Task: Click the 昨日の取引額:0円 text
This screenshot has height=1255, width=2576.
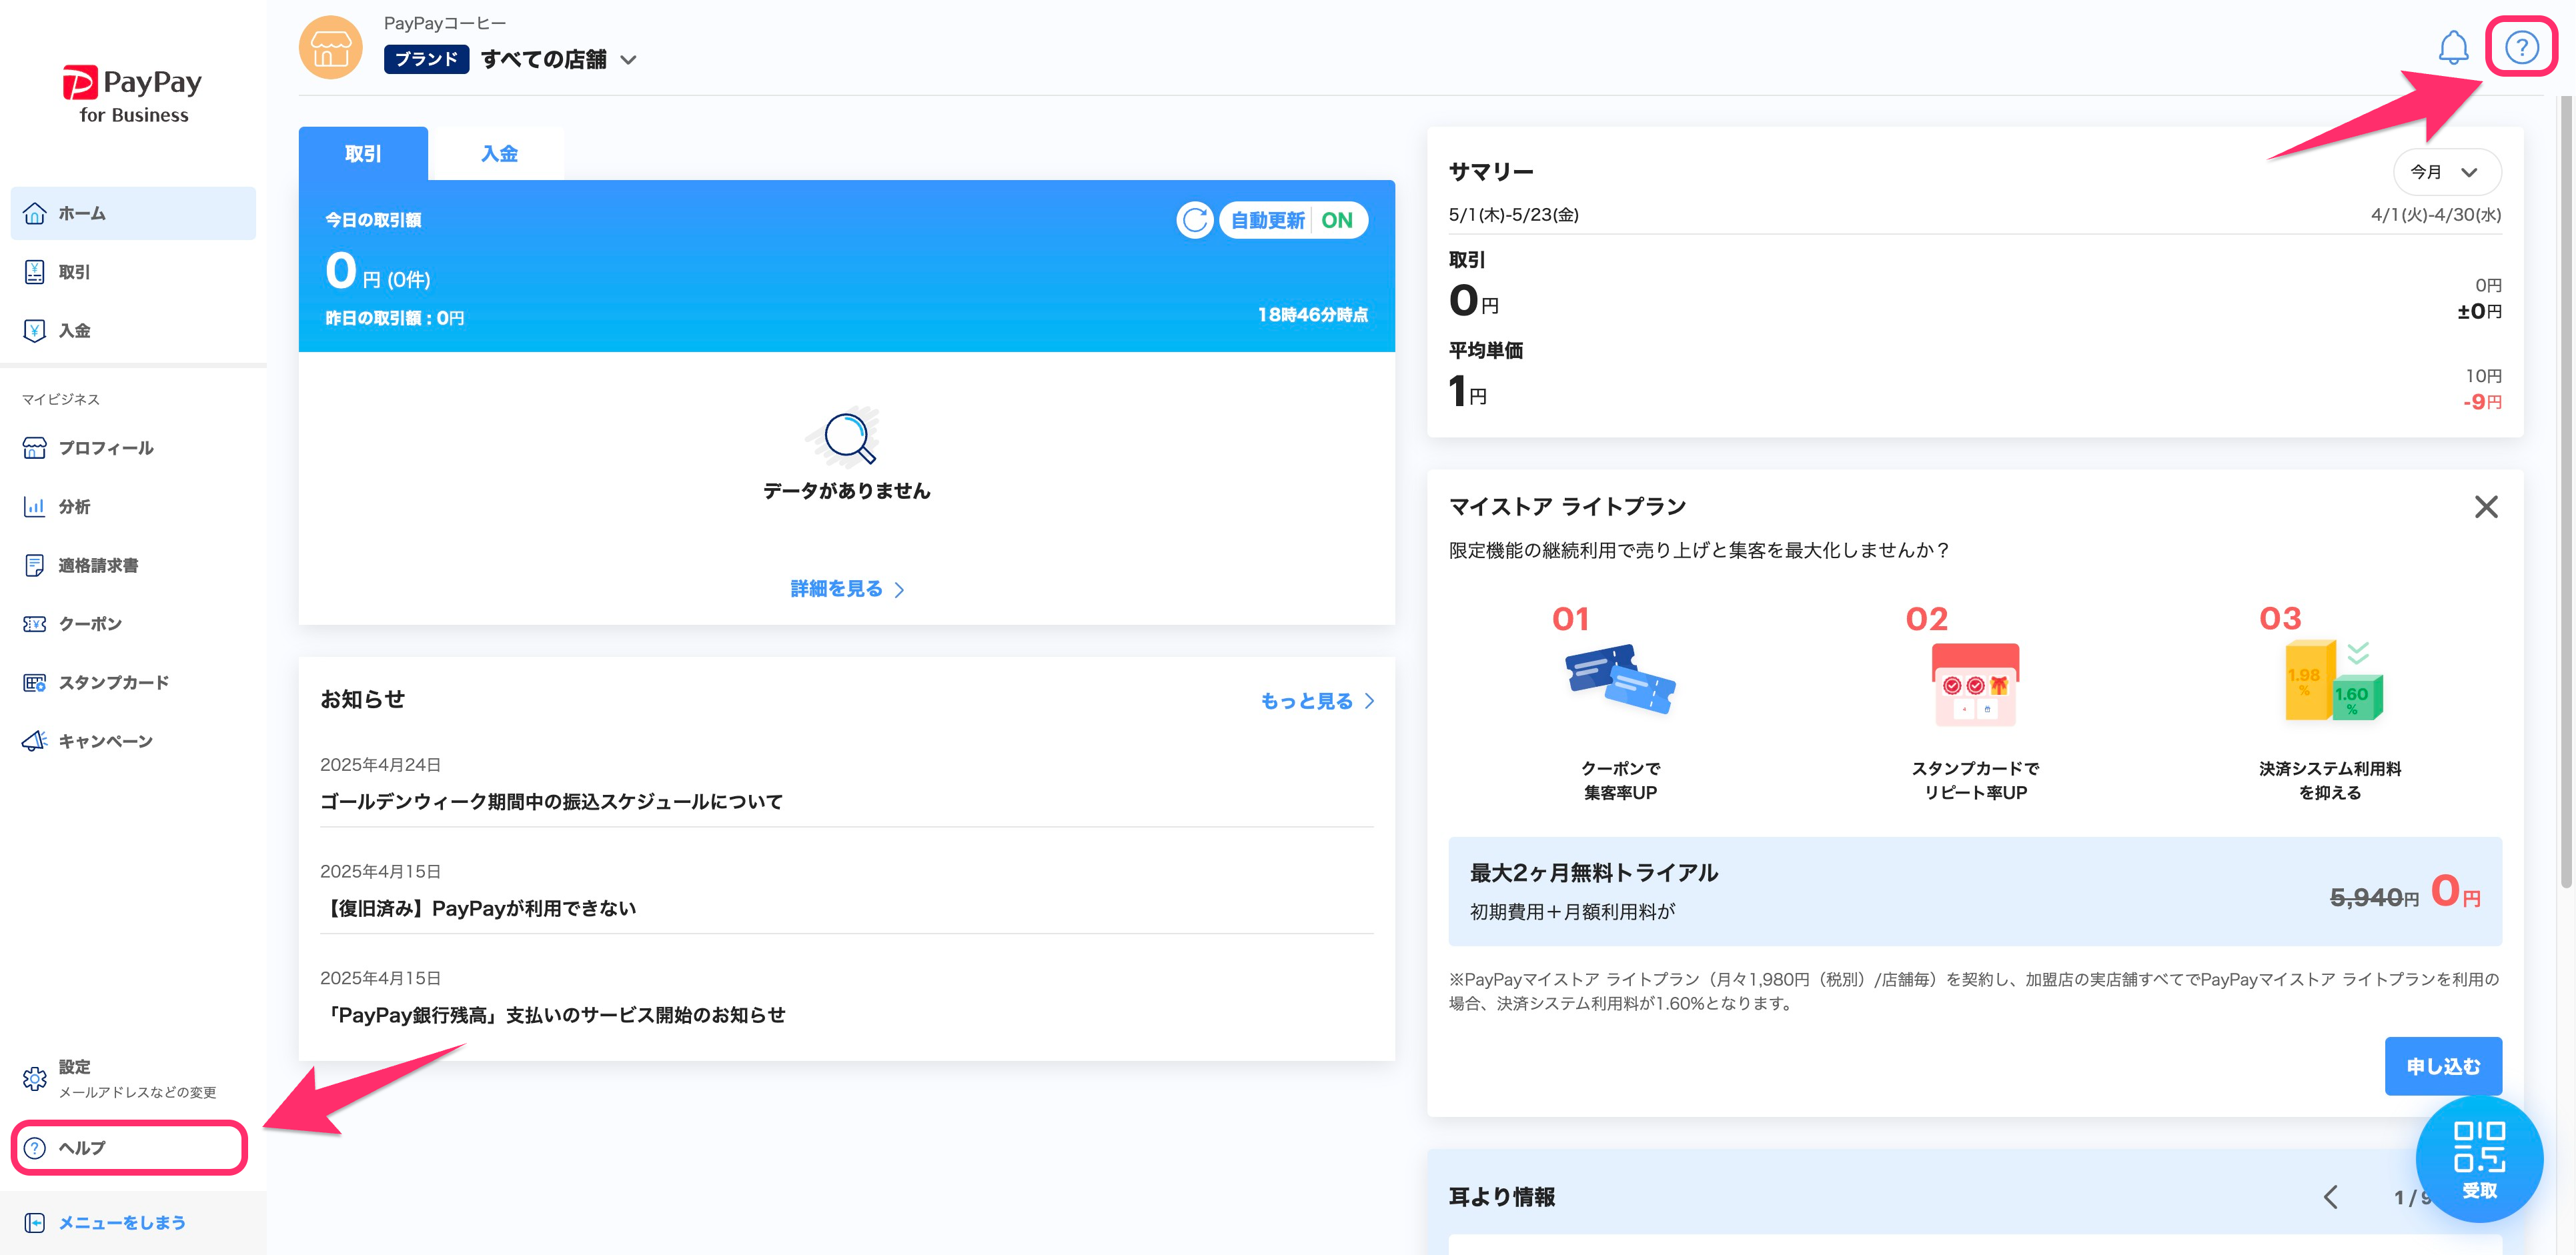Action: (x=395, y=318)
